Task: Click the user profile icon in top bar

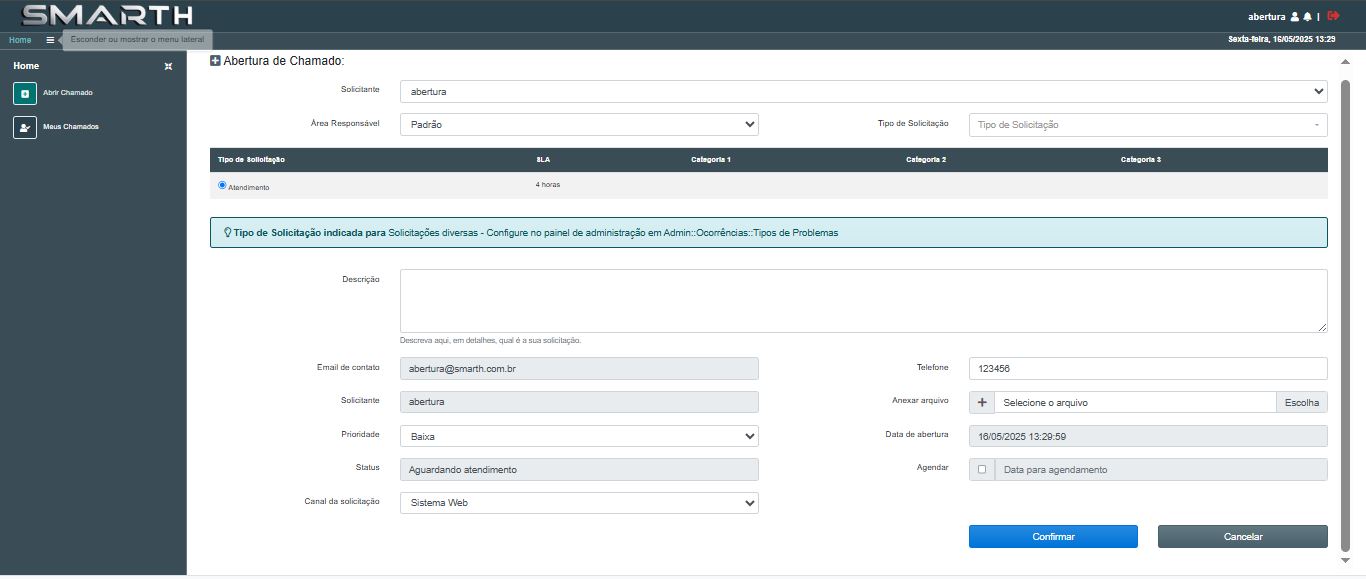Action: [1295, 16]
